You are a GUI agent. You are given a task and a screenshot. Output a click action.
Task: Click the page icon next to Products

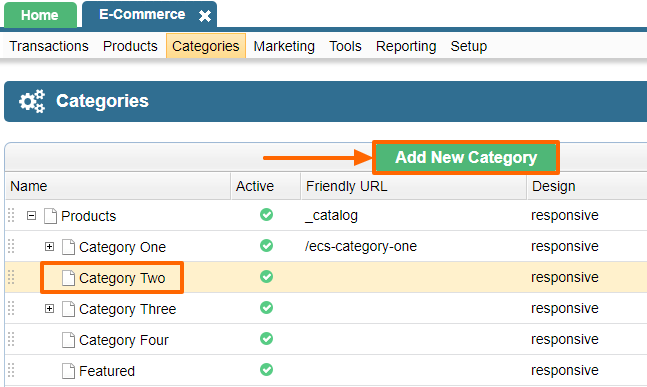point(50,216)
